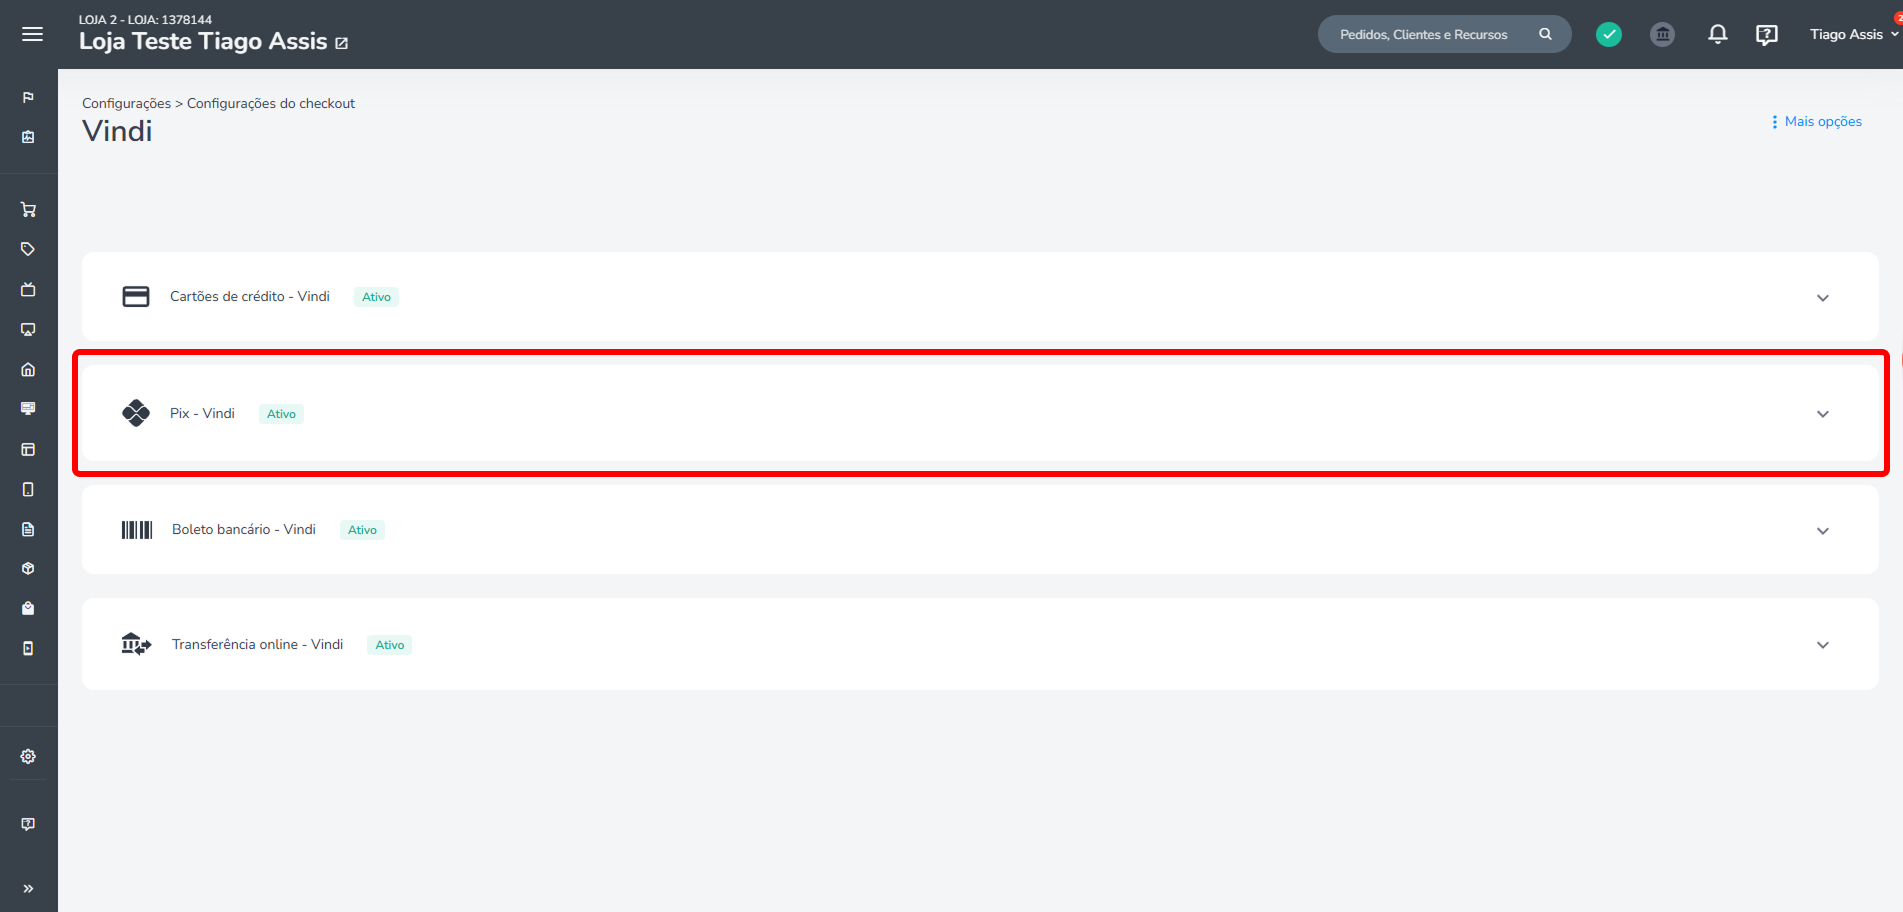Open the settings gear in sidebar
Screen dimensions: 1903x912
28,757
